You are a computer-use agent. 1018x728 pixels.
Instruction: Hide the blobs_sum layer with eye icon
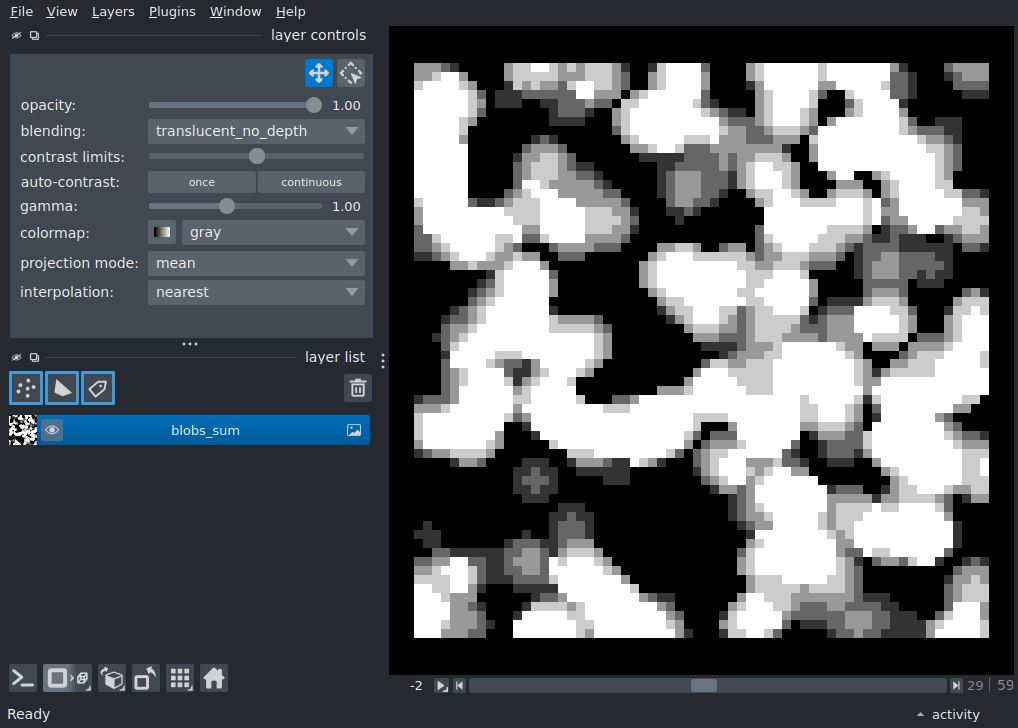click(x=52, y=430)
